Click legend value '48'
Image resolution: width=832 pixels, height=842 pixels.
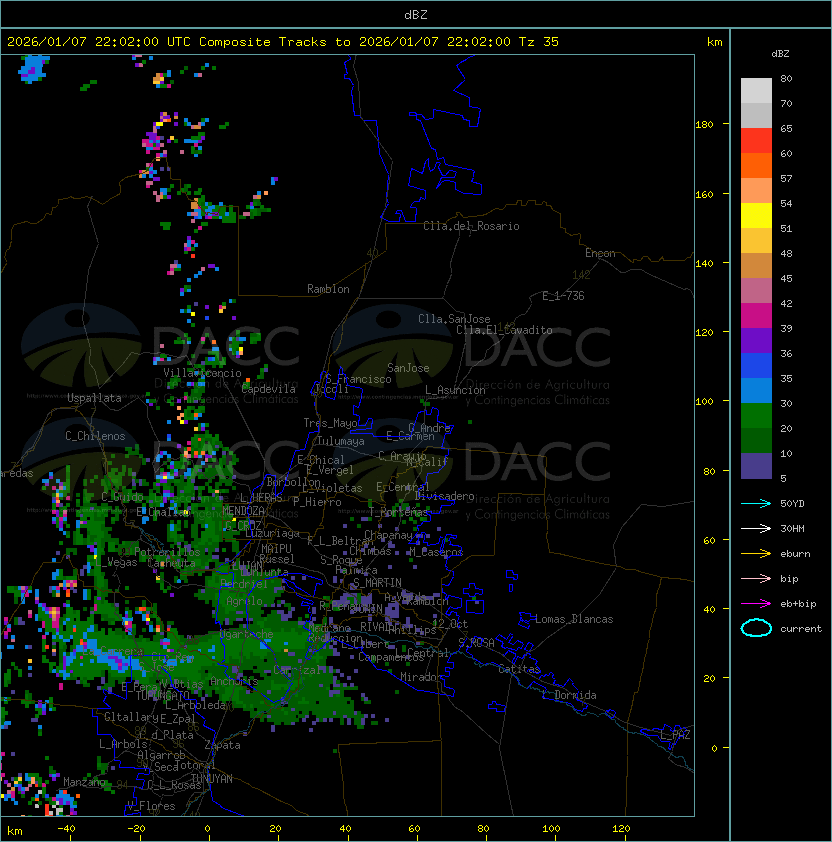point(786,253)
